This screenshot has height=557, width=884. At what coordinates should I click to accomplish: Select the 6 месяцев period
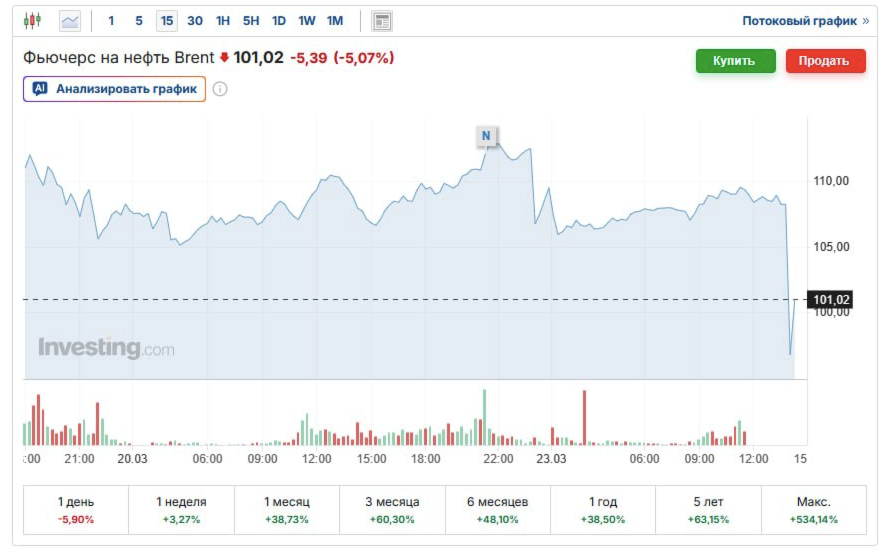click(x=497, y=510)
